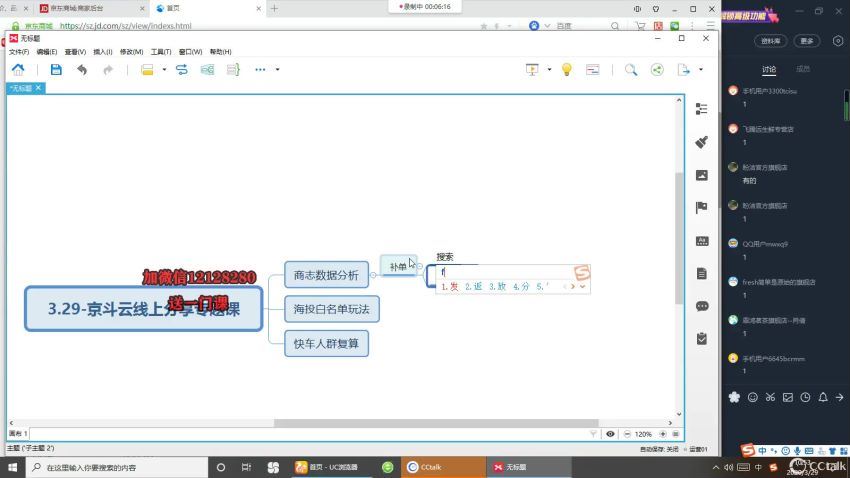Open export dropdown arrow
Image resolution: width=850 pixels, height=478 pixels.
pyautogui.click(x=701, y=69)
